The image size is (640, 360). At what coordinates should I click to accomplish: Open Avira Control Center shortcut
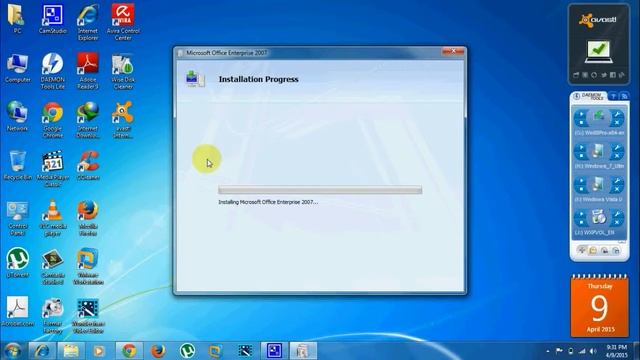123,22
